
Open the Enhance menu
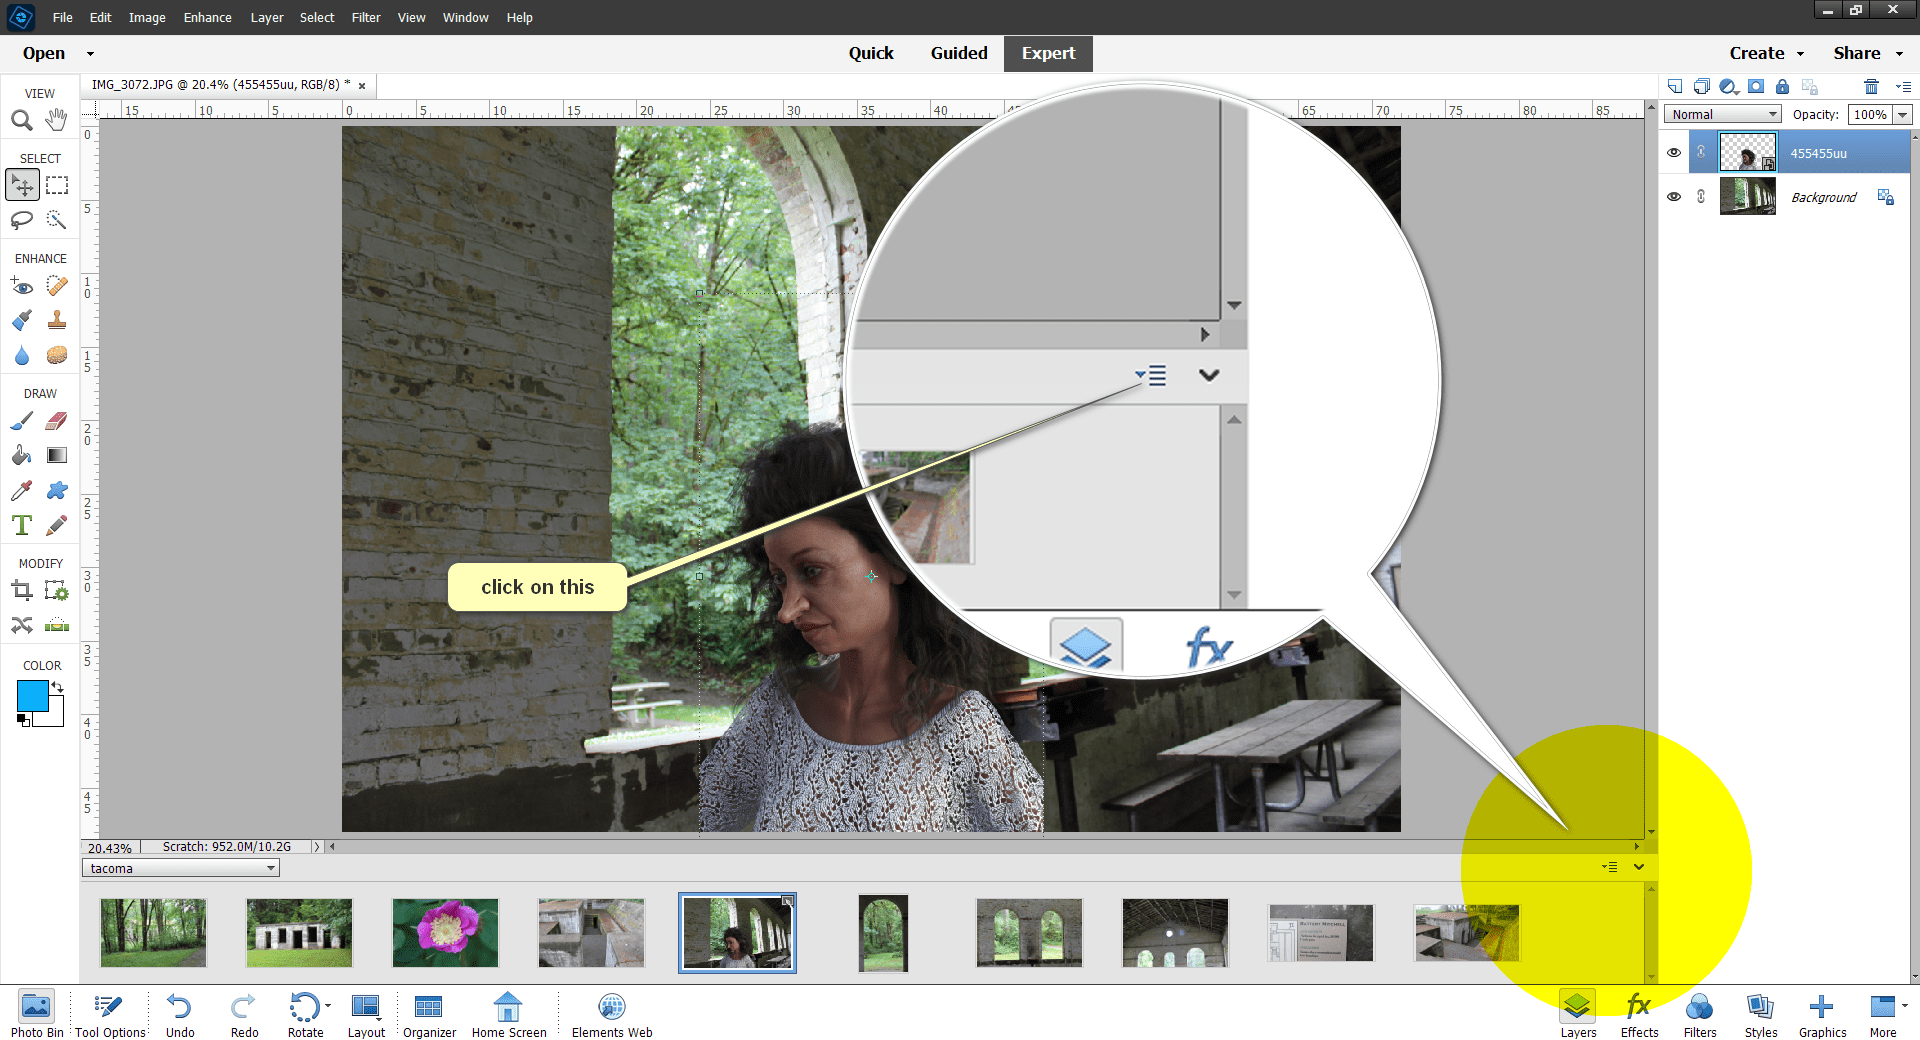(207, 17)
